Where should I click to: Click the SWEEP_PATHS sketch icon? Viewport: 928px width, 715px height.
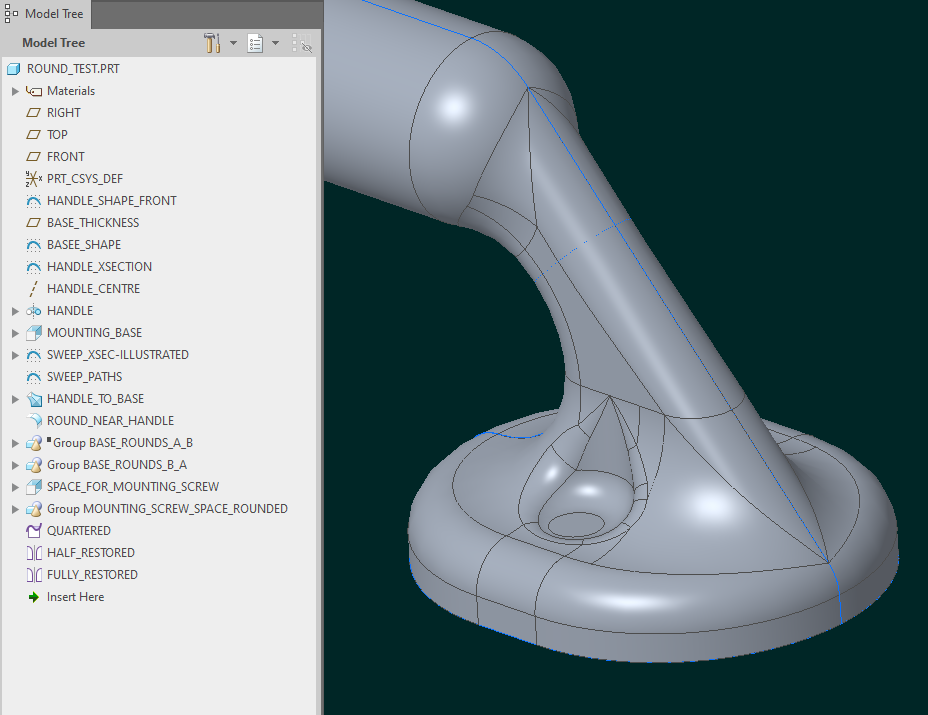click(33, 376)
